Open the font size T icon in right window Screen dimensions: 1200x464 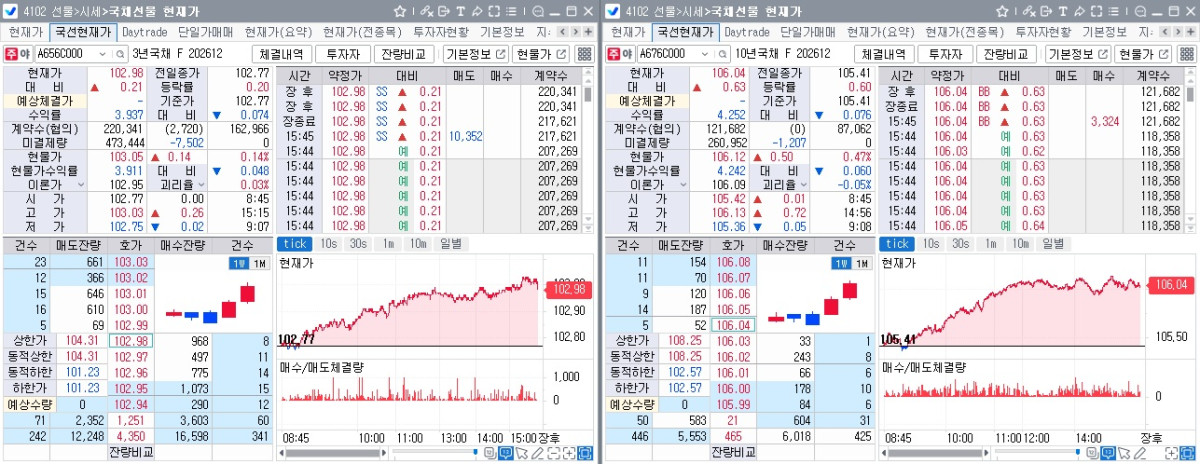coord(1061,11)
